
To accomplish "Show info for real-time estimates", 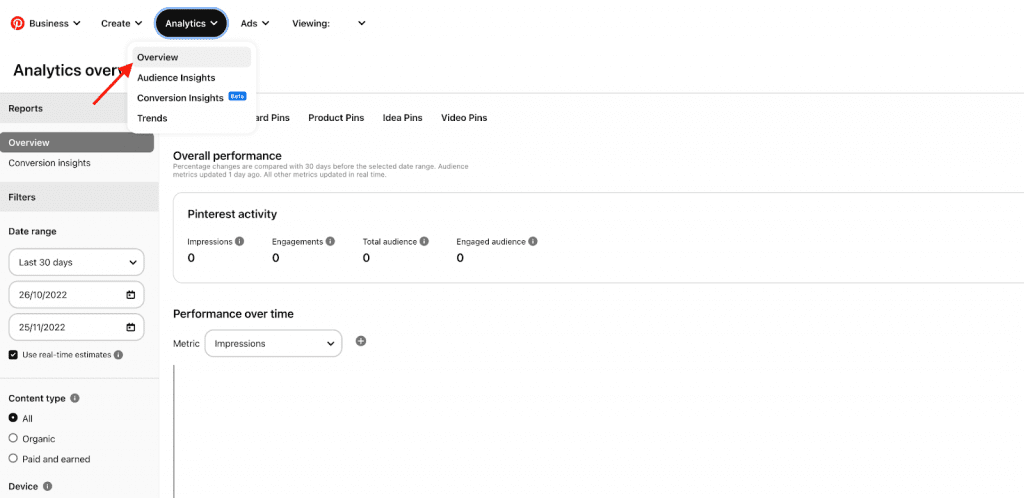I will tap(118, 355).
